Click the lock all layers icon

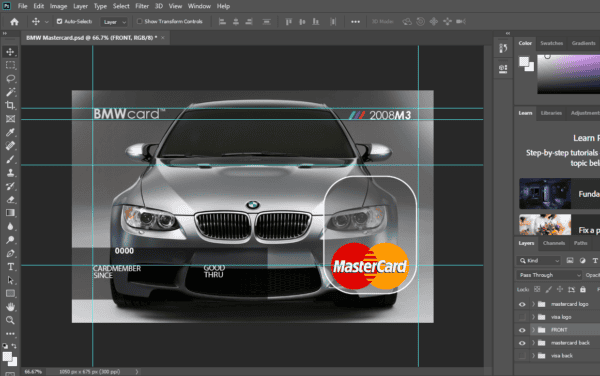583,289
